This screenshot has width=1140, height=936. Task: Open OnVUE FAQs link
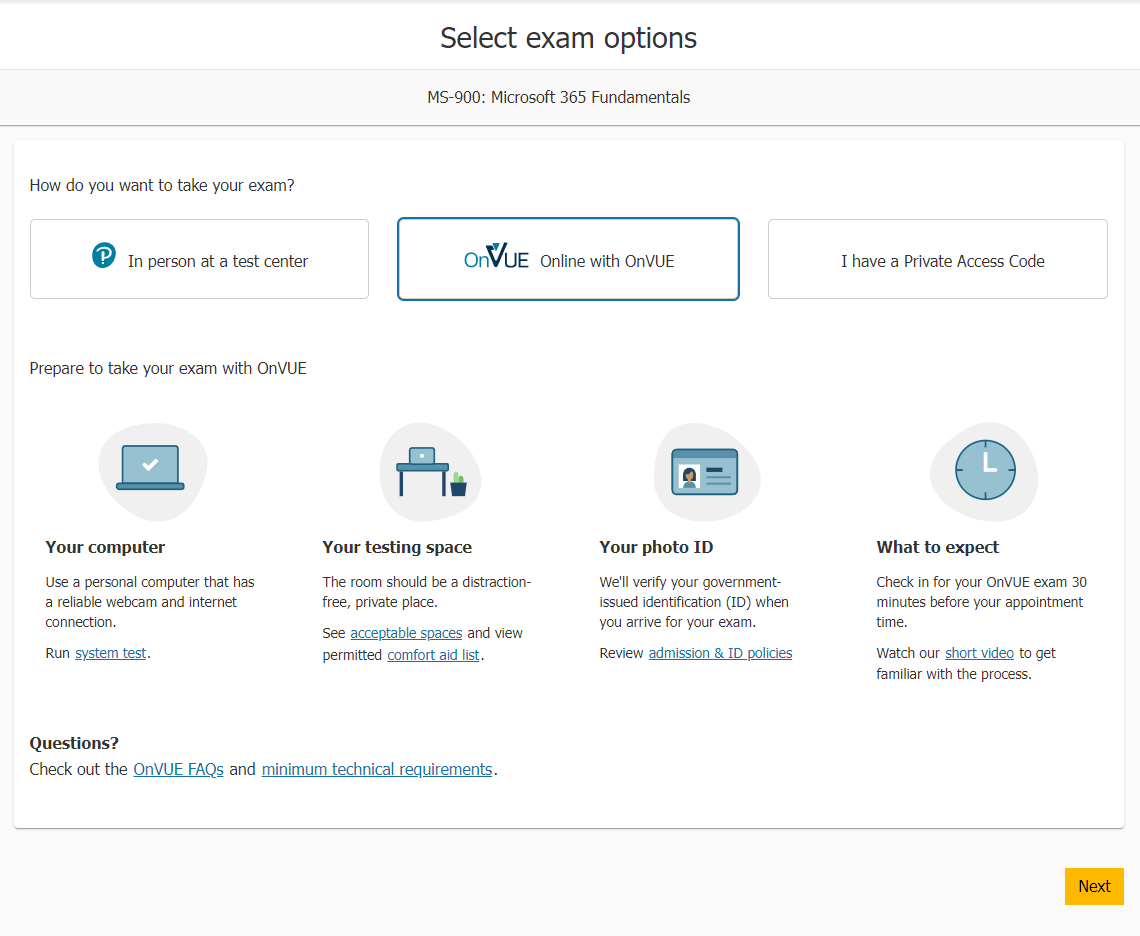pyautogui.click(x=178, y=769)
